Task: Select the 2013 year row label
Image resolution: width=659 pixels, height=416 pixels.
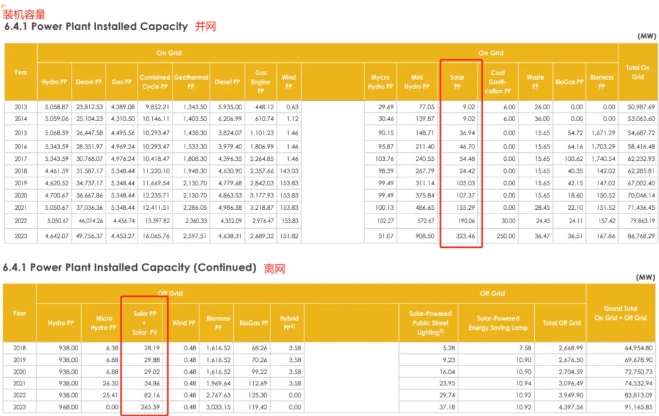Action: pyautogui.click(x=21, y=106)
